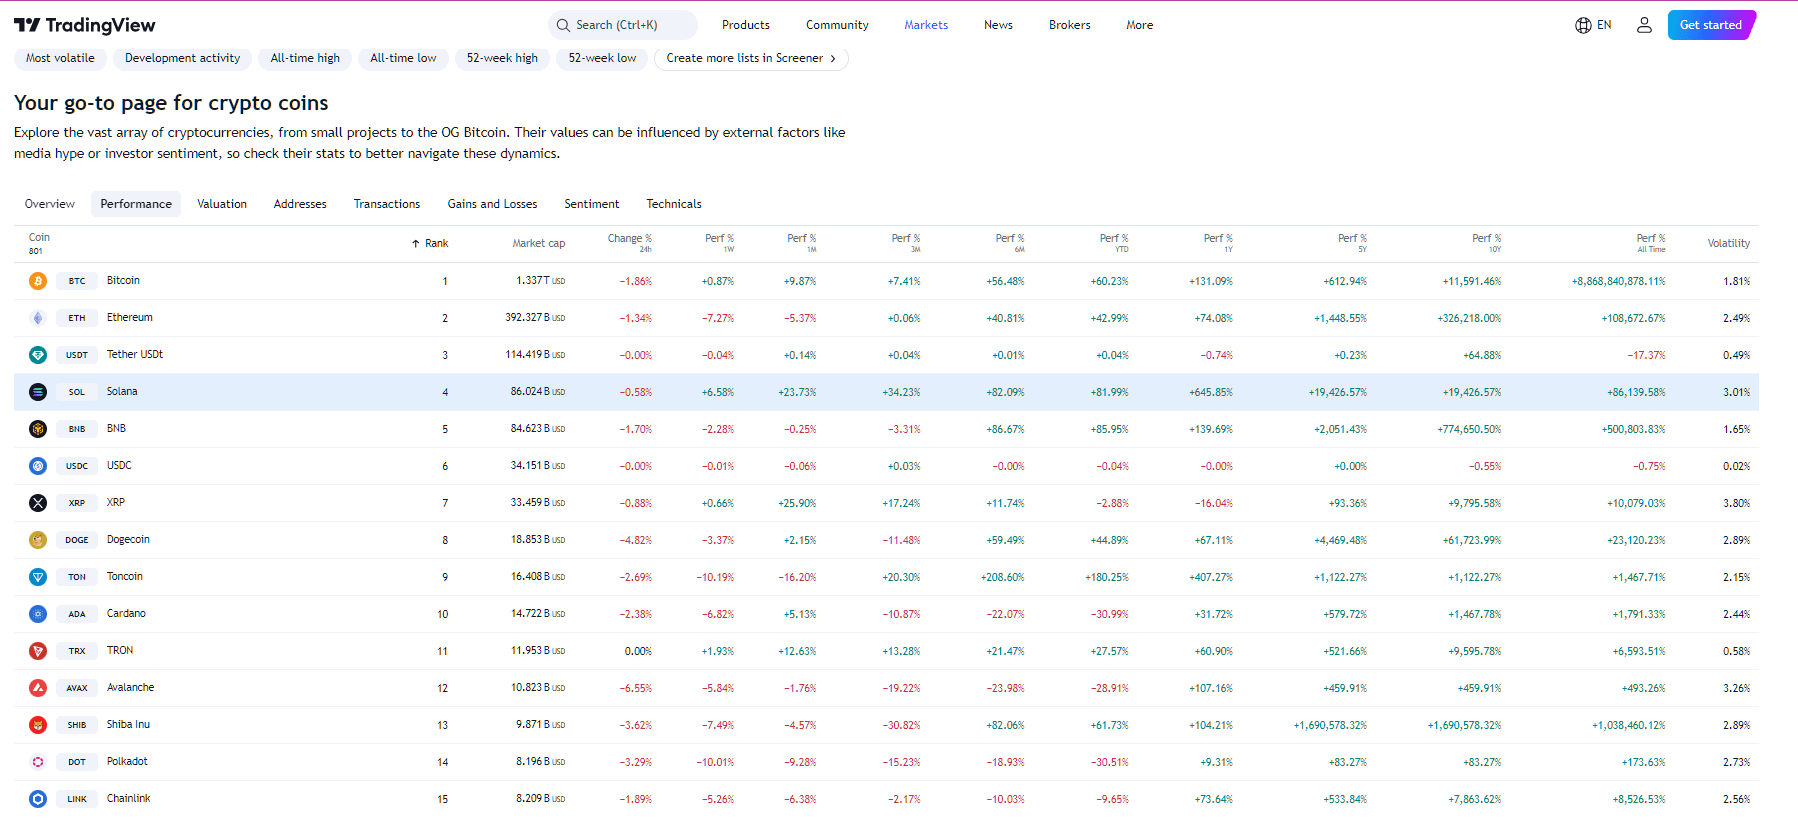Screen dimensions: 1798x820
Task: Sort by Market cap column header
Action: pos(538,244)
